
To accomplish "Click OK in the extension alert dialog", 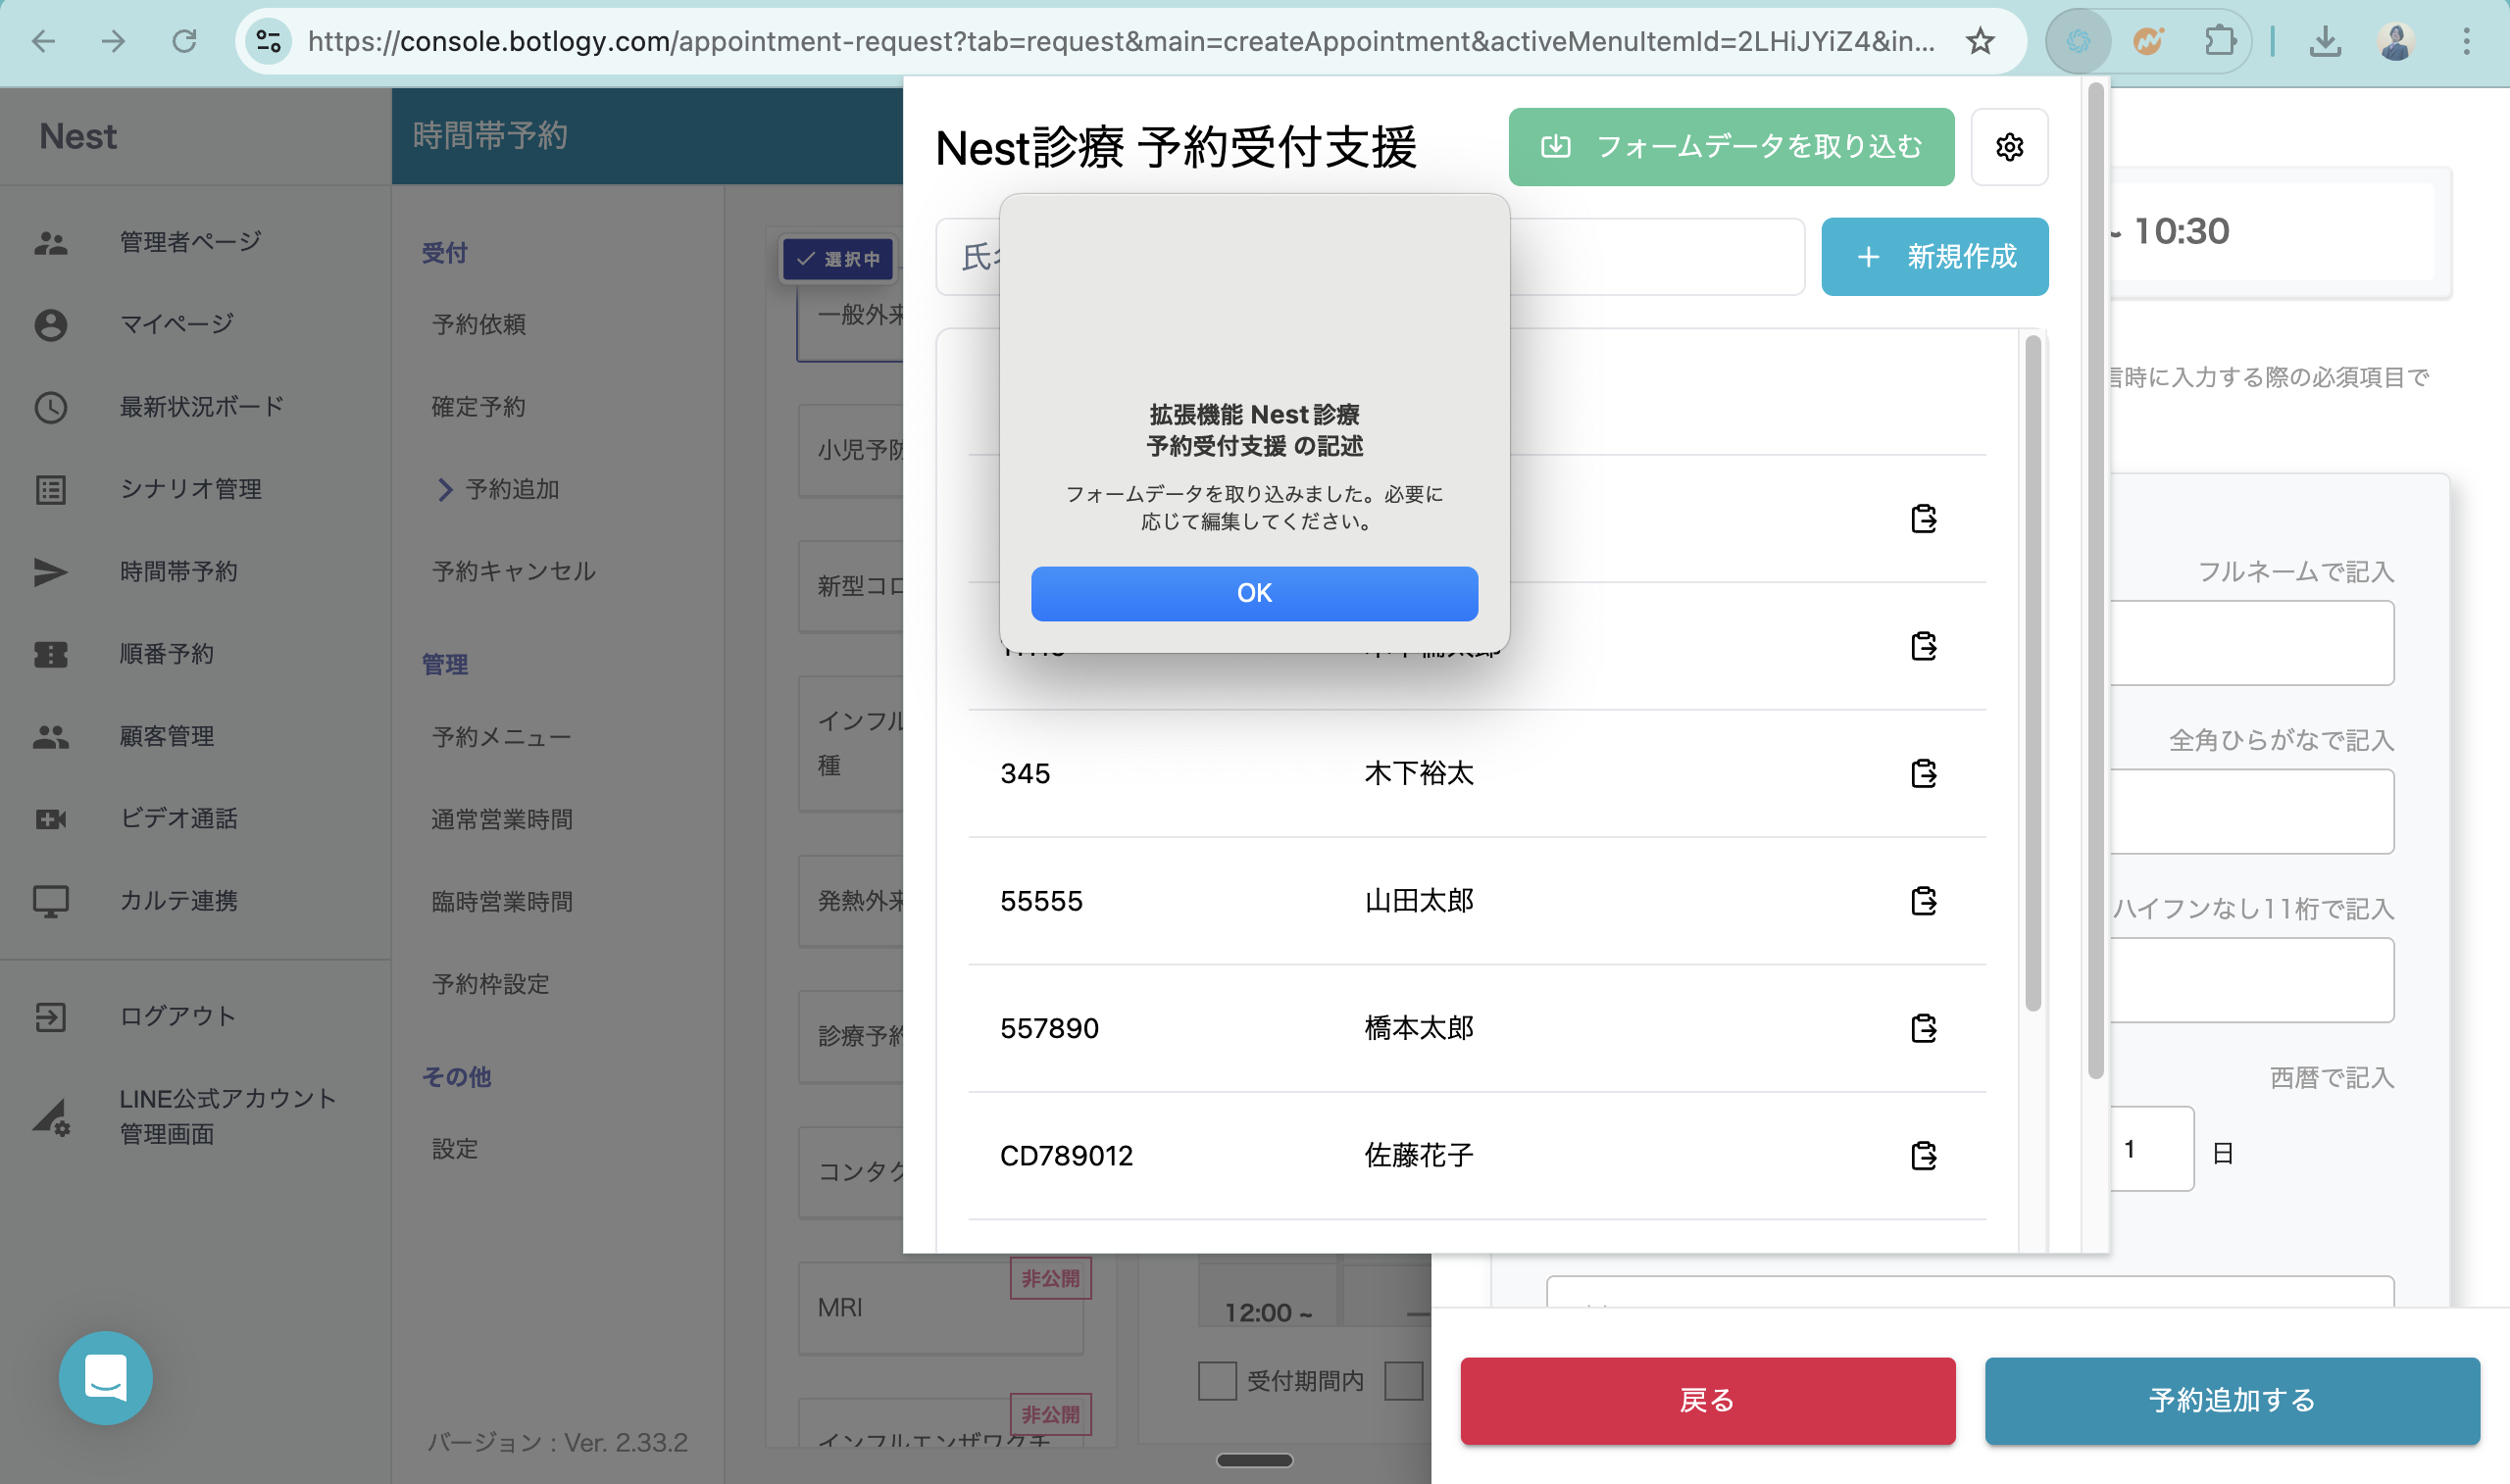I will [x=1254, y=593].
